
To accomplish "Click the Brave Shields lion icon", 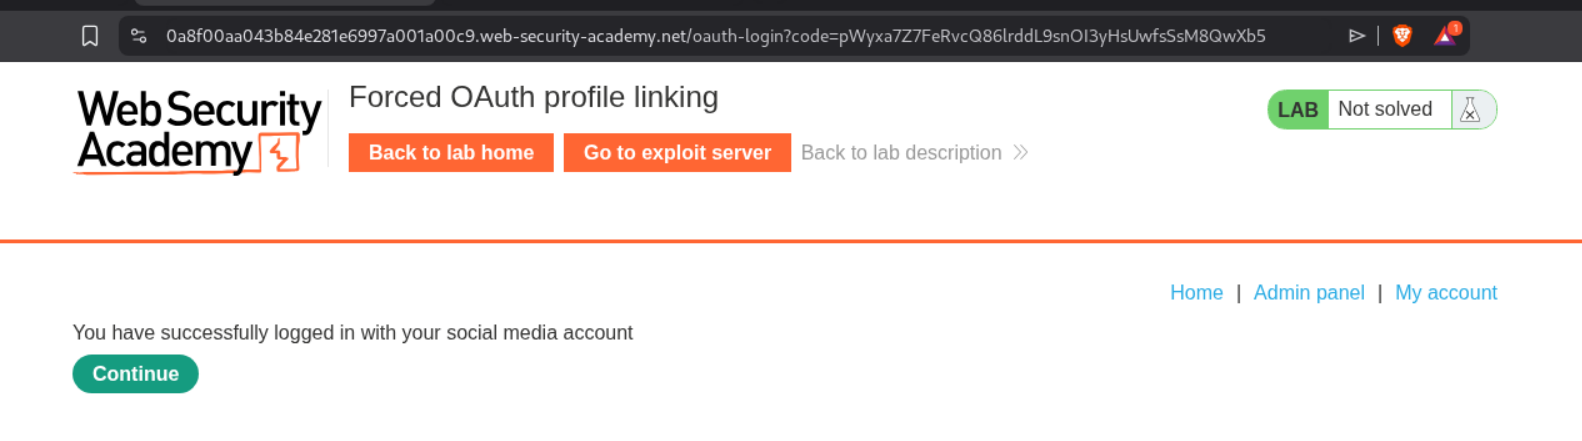I will 1402,36.
